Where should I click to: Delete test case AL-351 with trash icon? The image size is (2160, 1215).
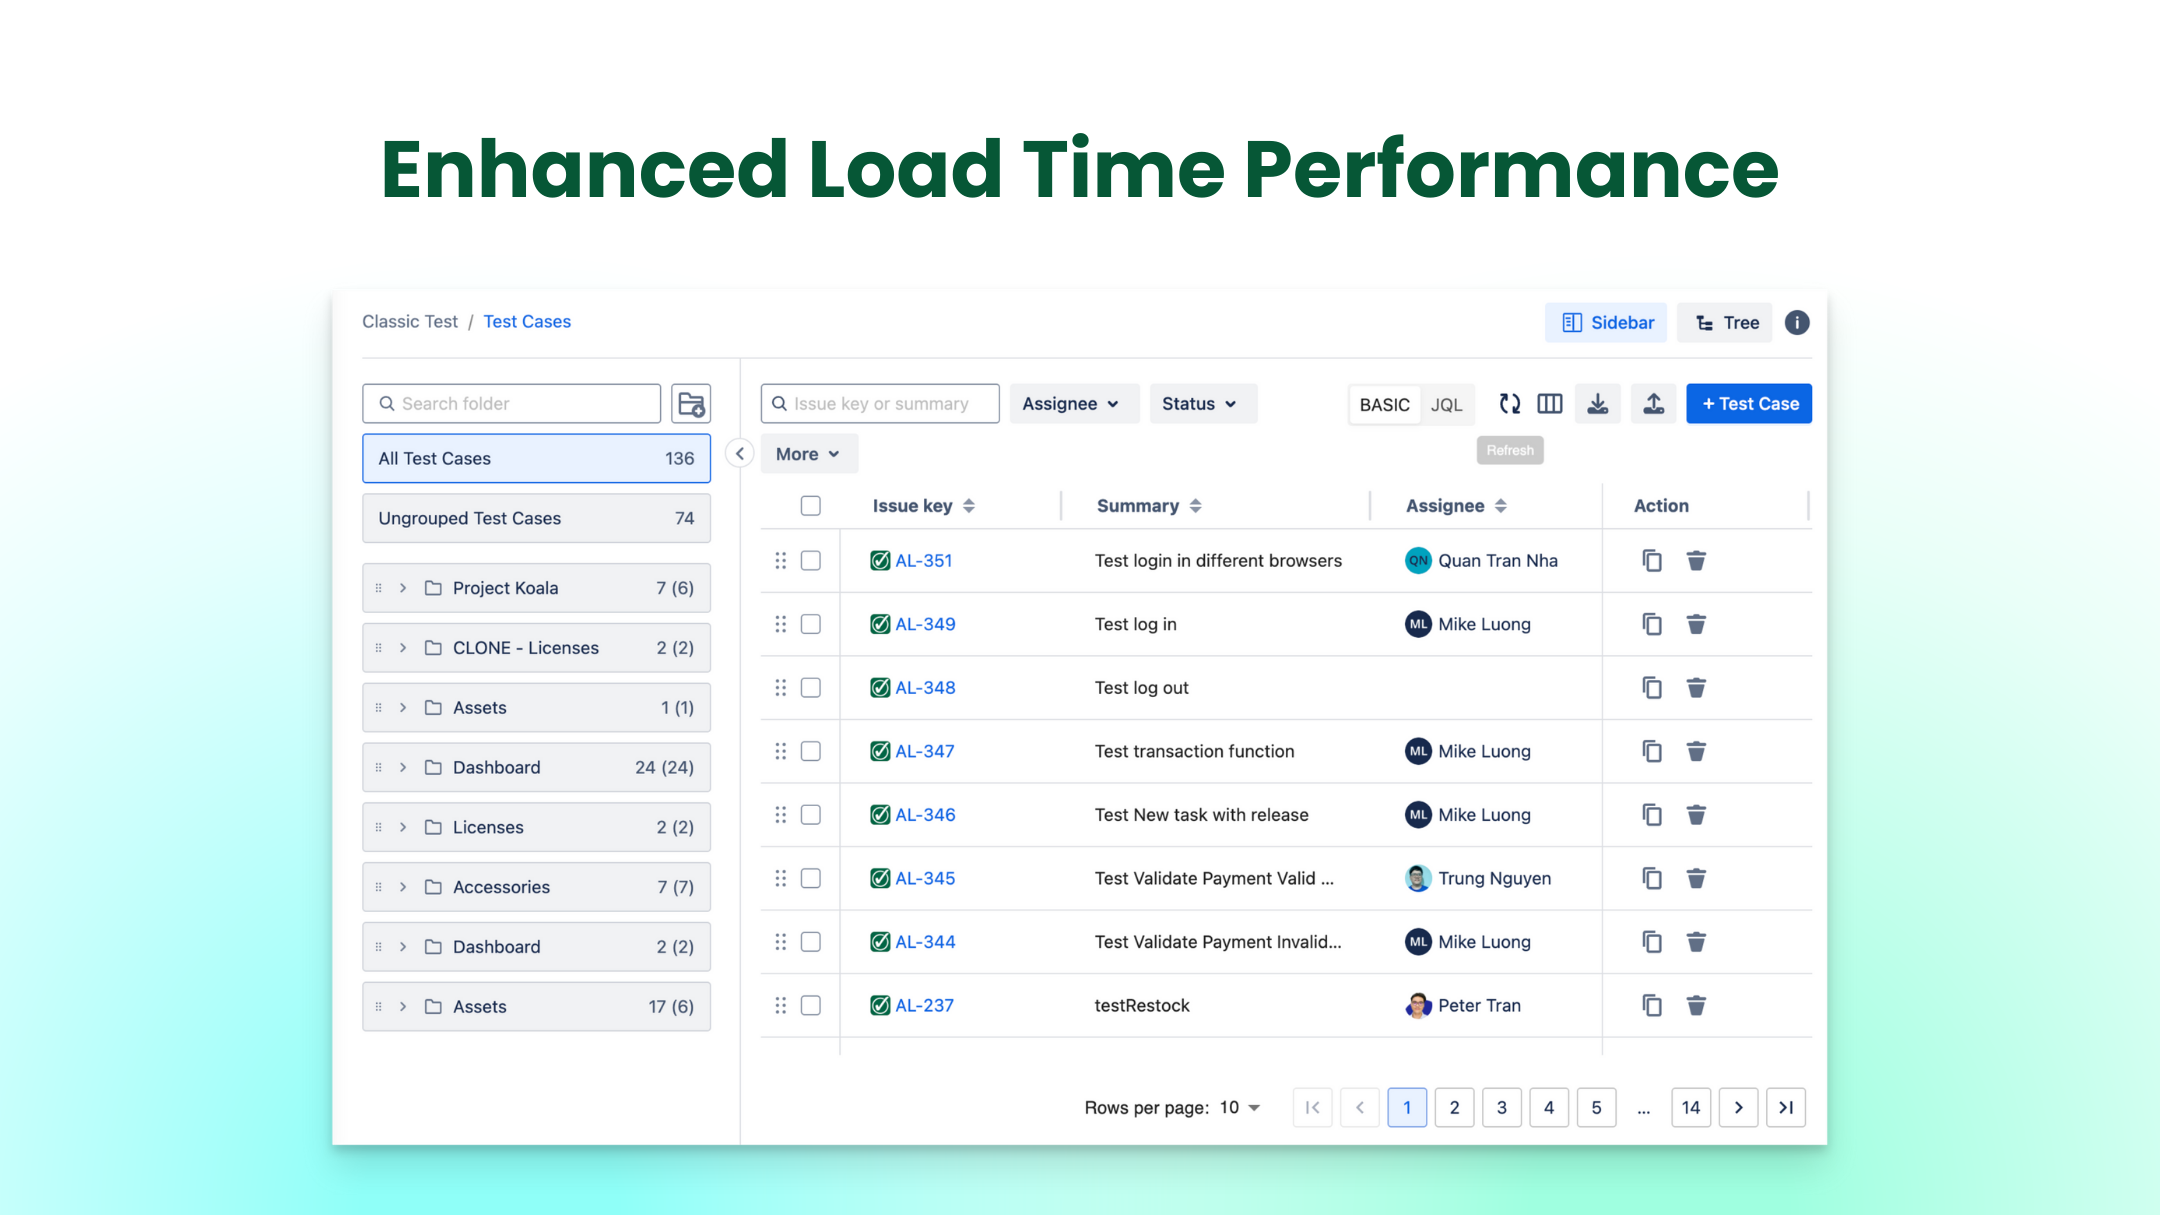[x=1696, y=561]
